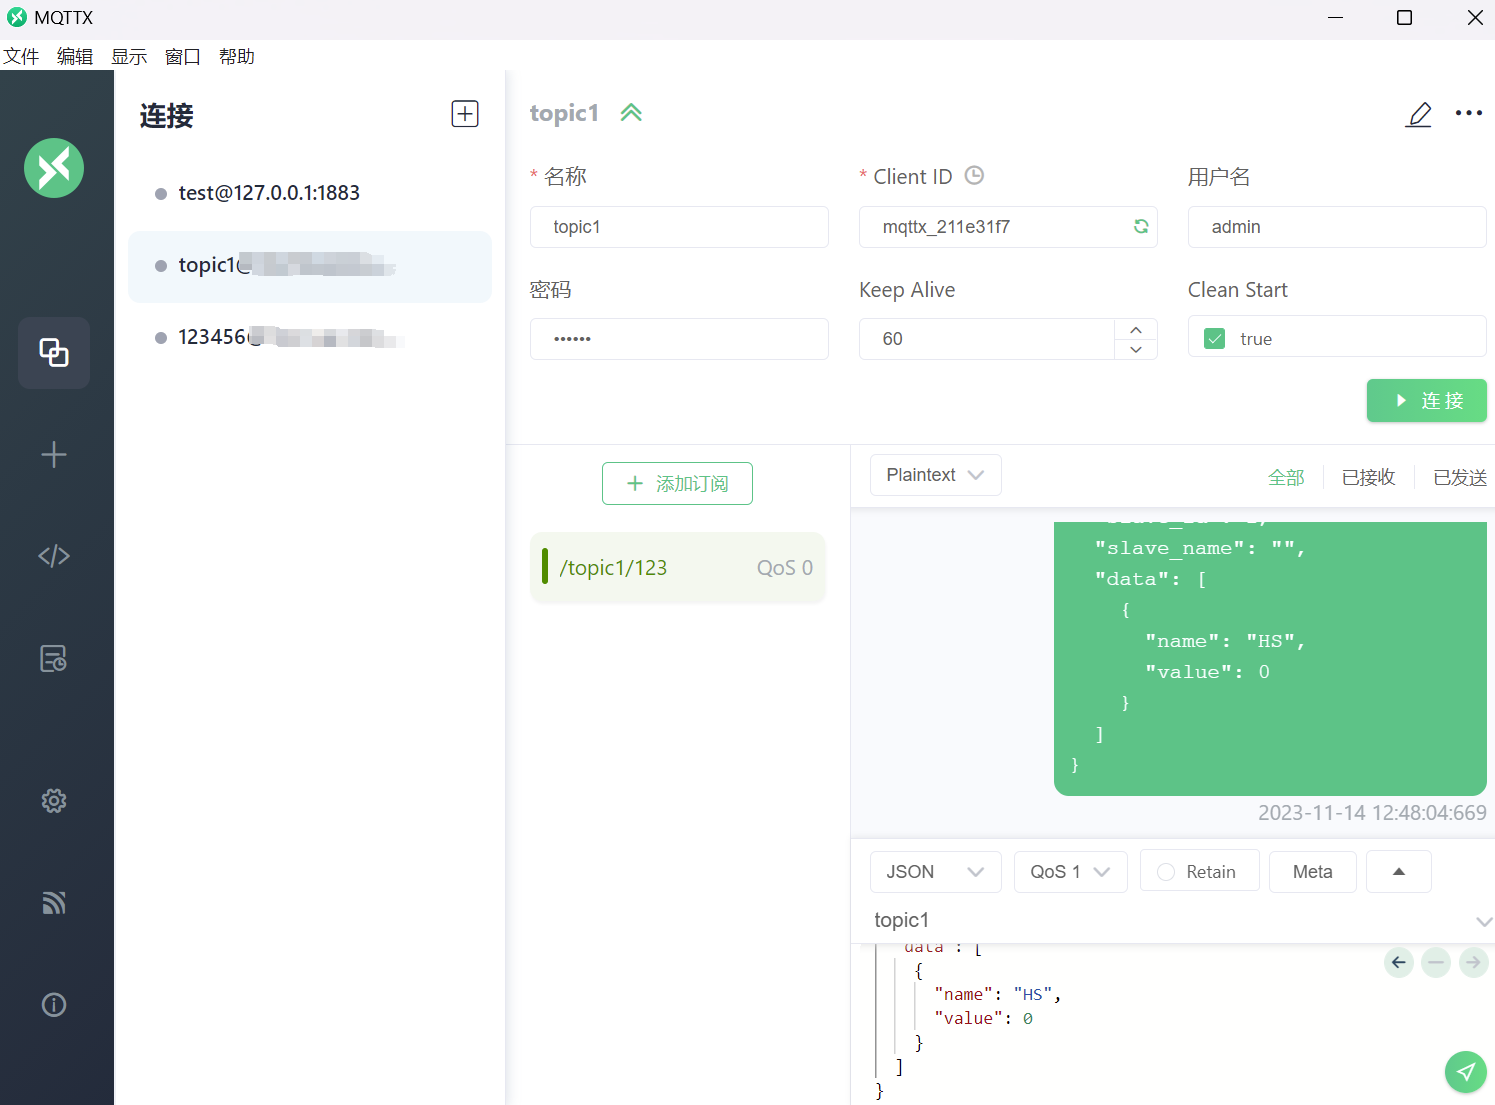Image resolution: width=1495 pixels, height=1105 pixels.
Task: Open the three-dots more options menu
Action: [1469, 113]
